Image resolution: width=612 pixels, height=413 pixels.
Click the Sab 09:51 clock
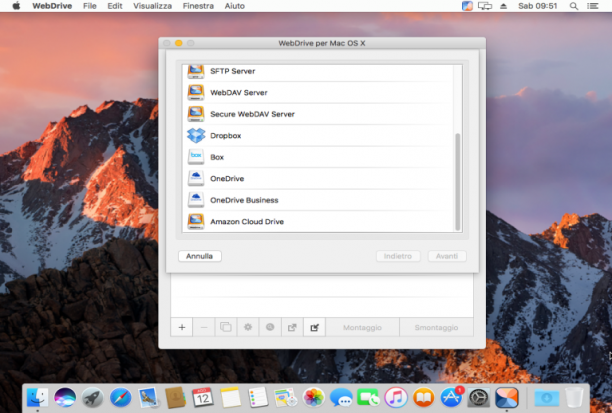click(537, 6)
